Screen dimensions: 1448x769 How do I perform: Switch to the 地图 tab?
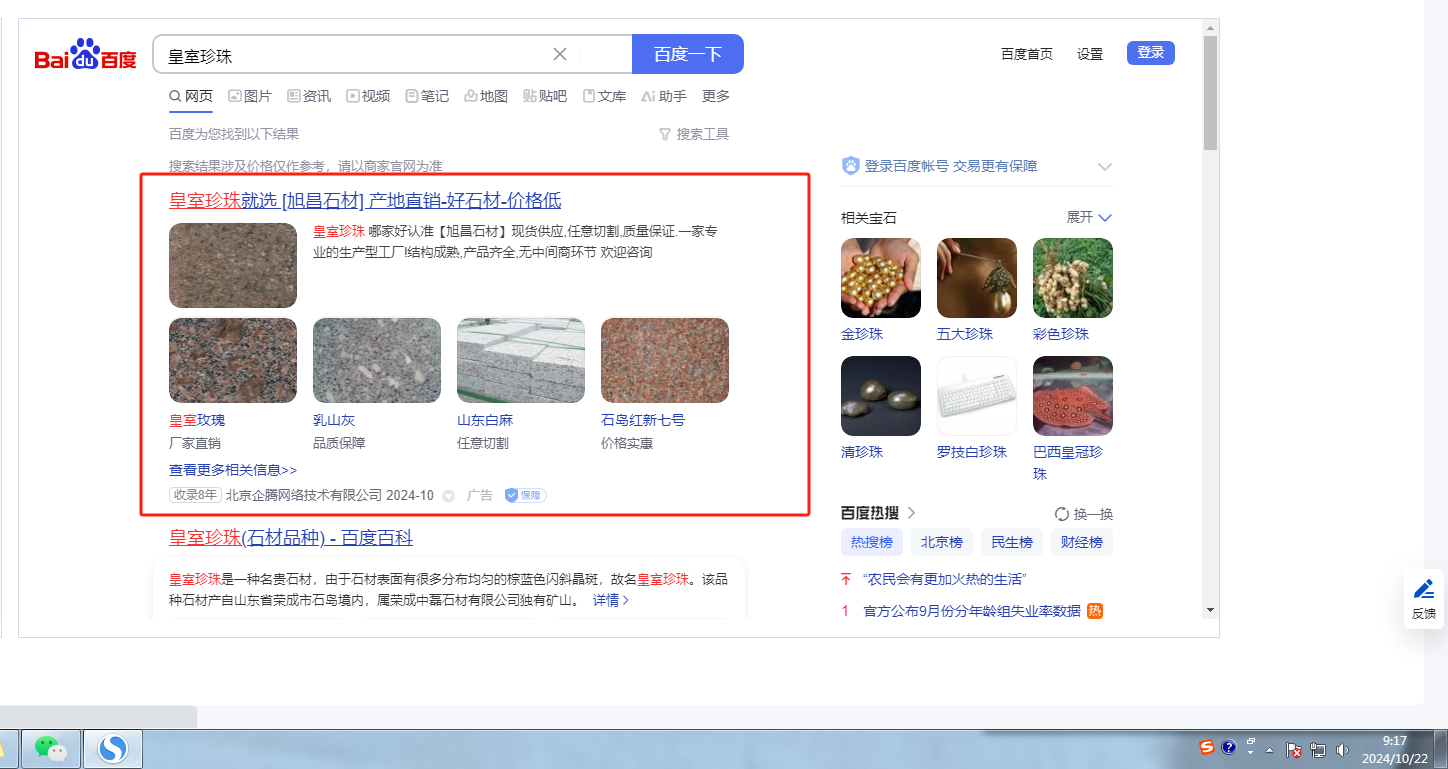click(486, 96)
